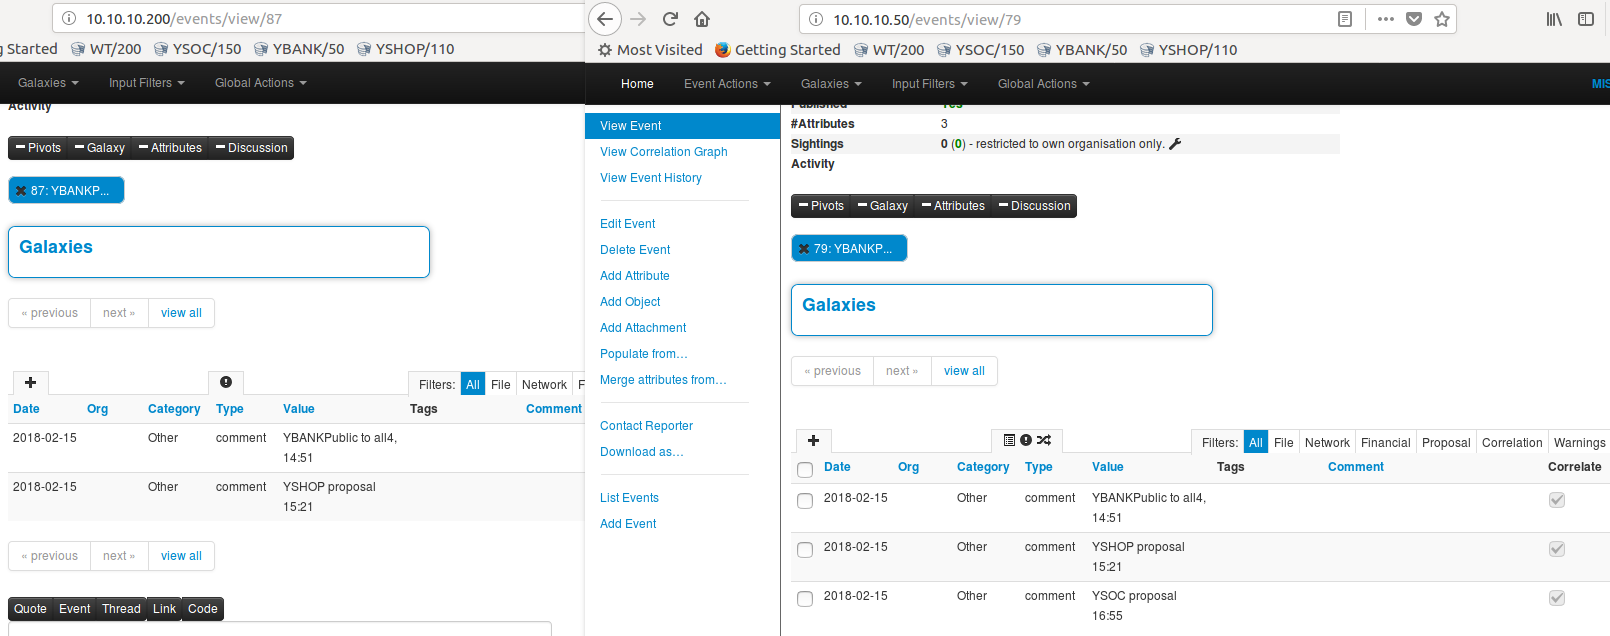Add attribute plus icon in event 79 table
The width and height of the screenshot is (1610, 636).
(x=813, y=441)
